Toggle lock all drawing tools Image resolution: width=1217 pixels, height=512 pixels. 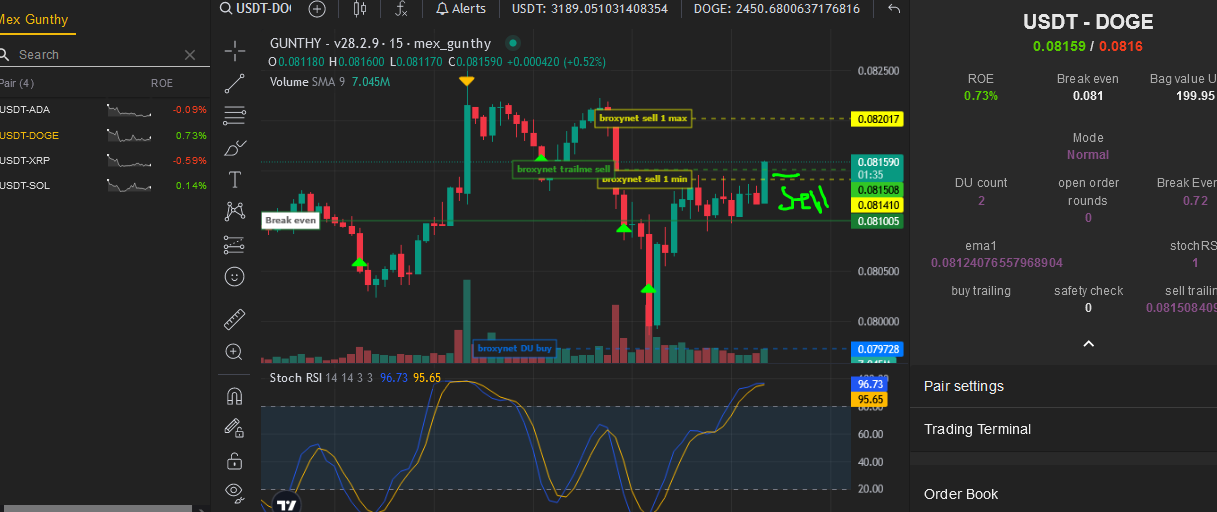point(235,460)
